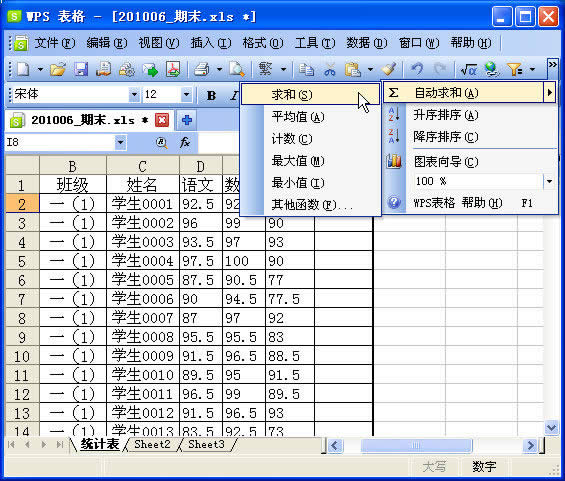This screenshot has height=481, width=565.
Task: Toggle Bold formatting button
Action: (212, 95)
